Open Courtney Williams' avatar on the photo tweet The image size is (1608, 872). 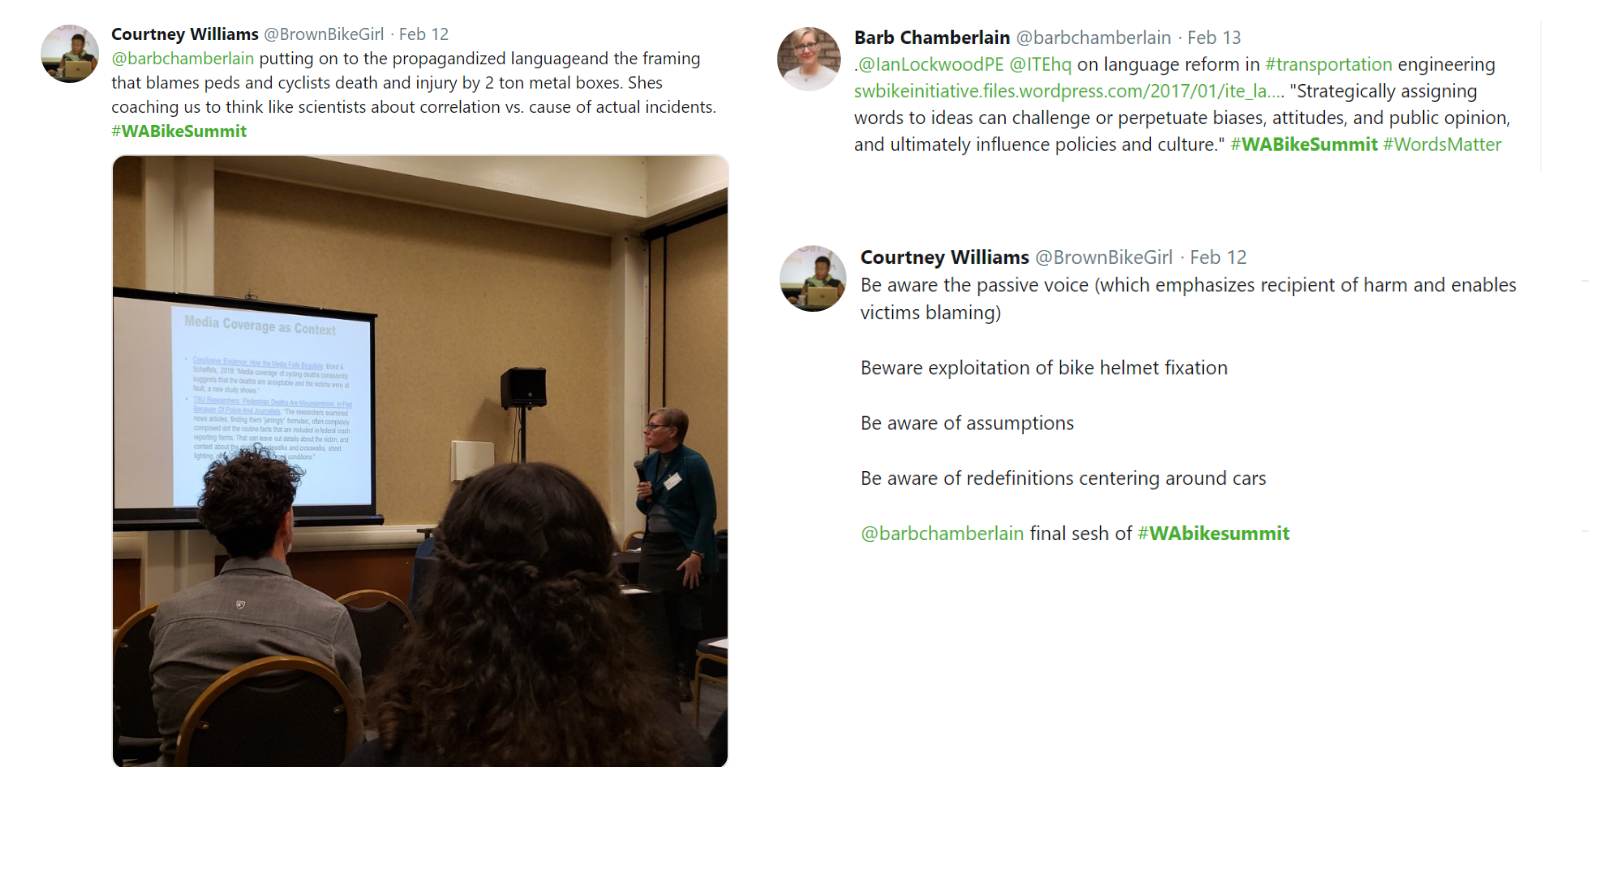click(x=70, y=54)
